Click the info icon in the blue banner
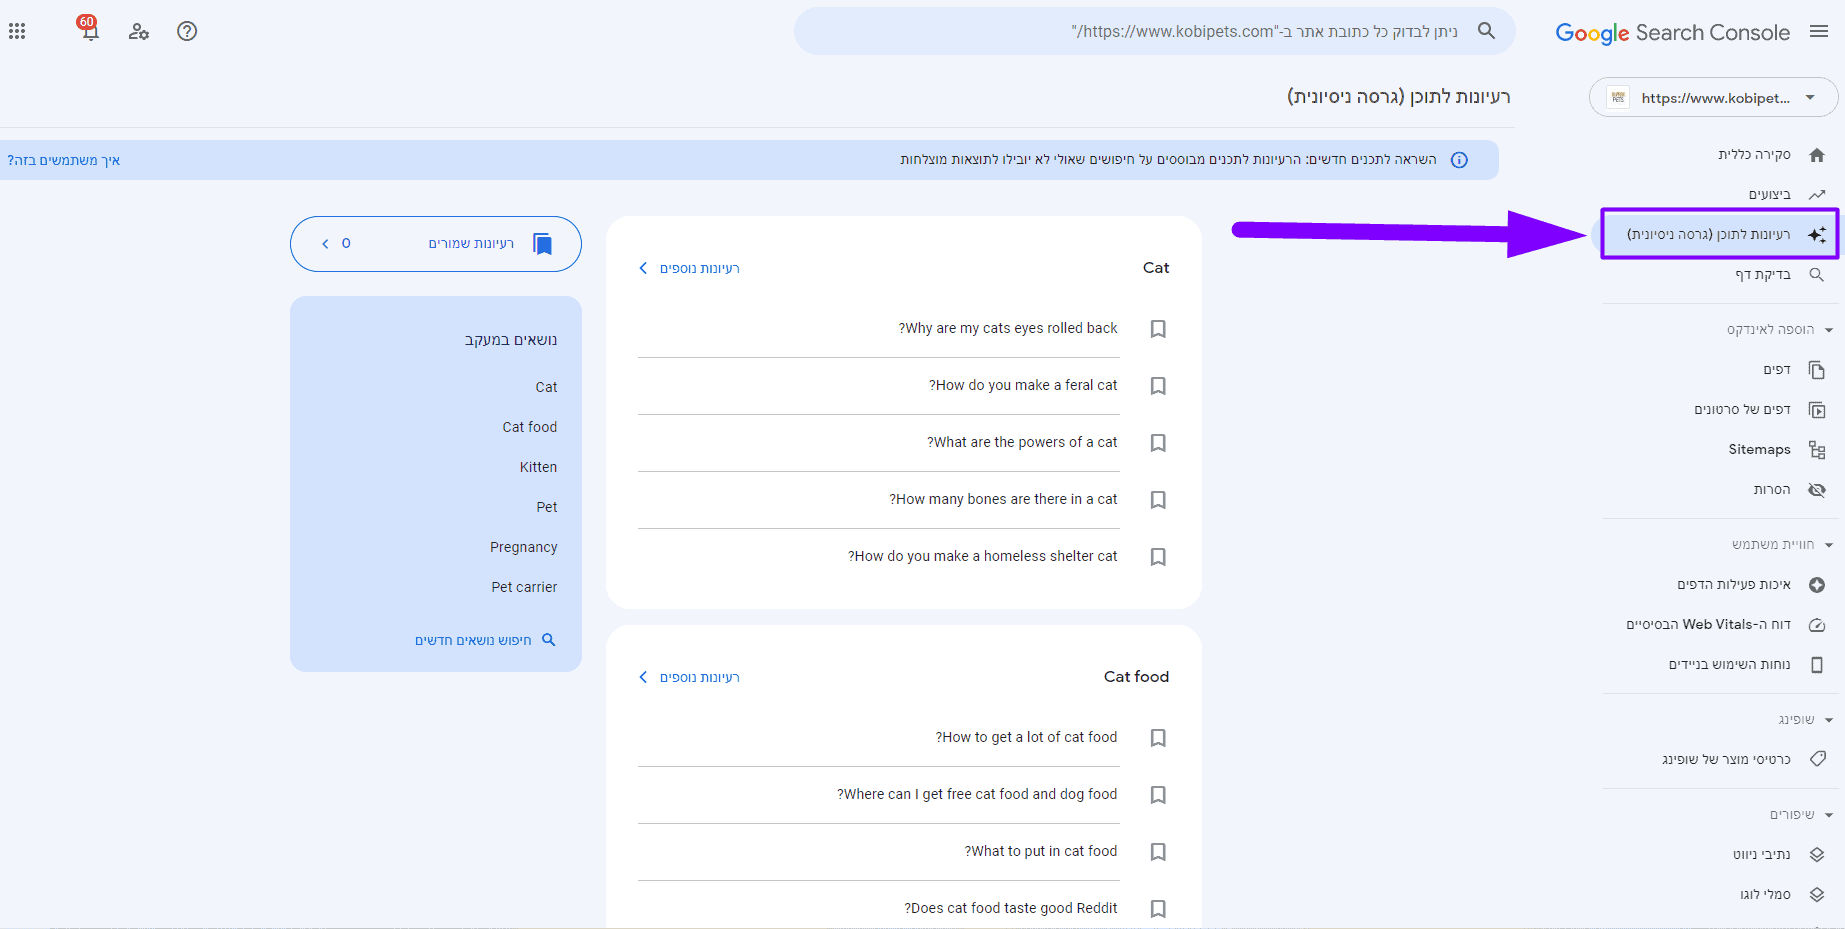Image resolution: width=1845 pixels, height=929 pixels. pyautogui.click(x=1459, y=160)
